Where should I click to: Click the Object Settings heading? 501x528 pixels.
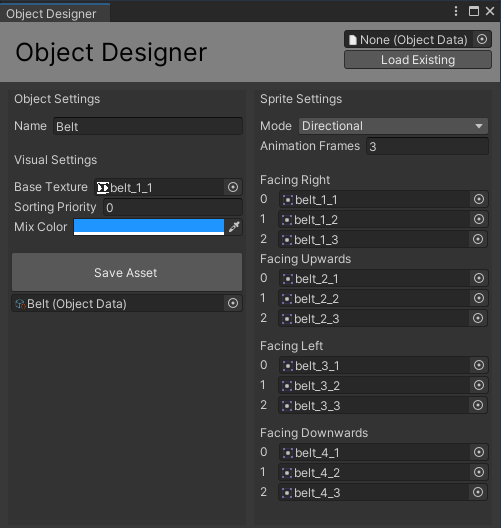click(x=57, y=99)
